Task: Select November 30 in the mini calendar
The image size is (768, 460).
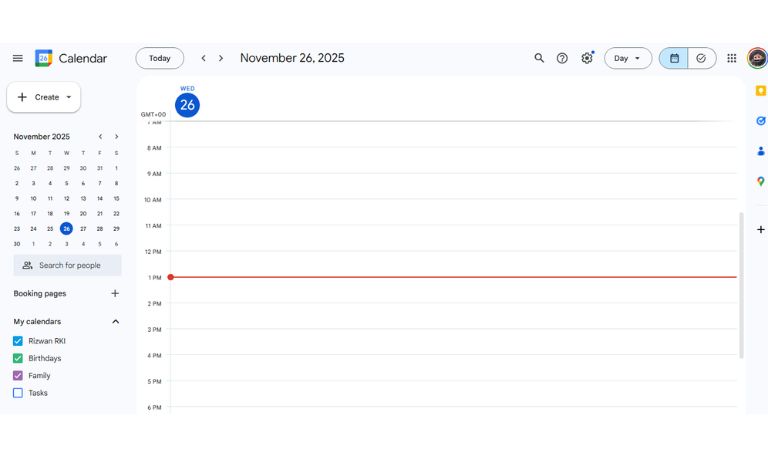Action: tap(17, 244)
